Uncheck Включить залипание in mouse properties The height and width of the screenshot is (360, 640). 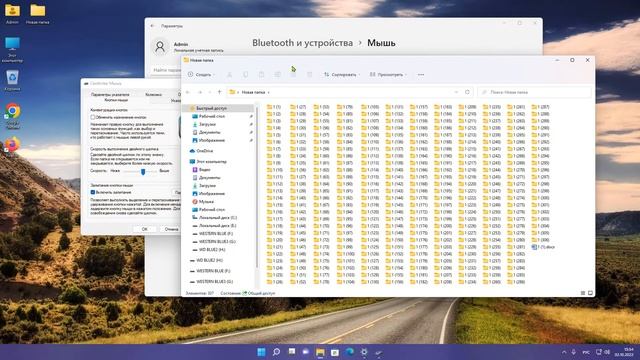pyautogui.click(x=93, y=192)
